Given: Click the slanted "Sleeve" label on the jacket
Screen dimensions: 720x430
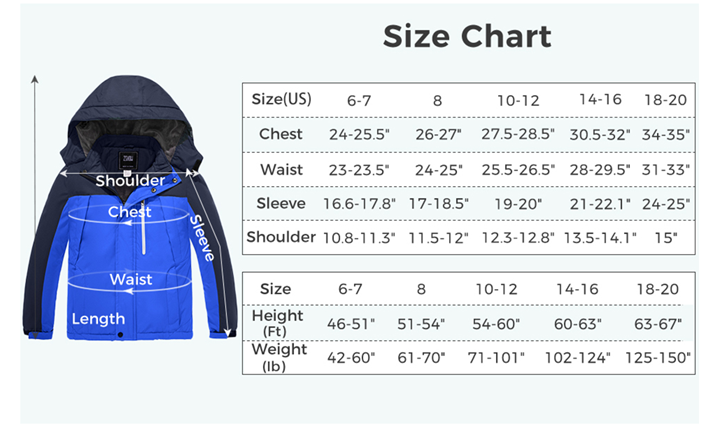Looking at the screenshot, I should click(x=203, y=238).
